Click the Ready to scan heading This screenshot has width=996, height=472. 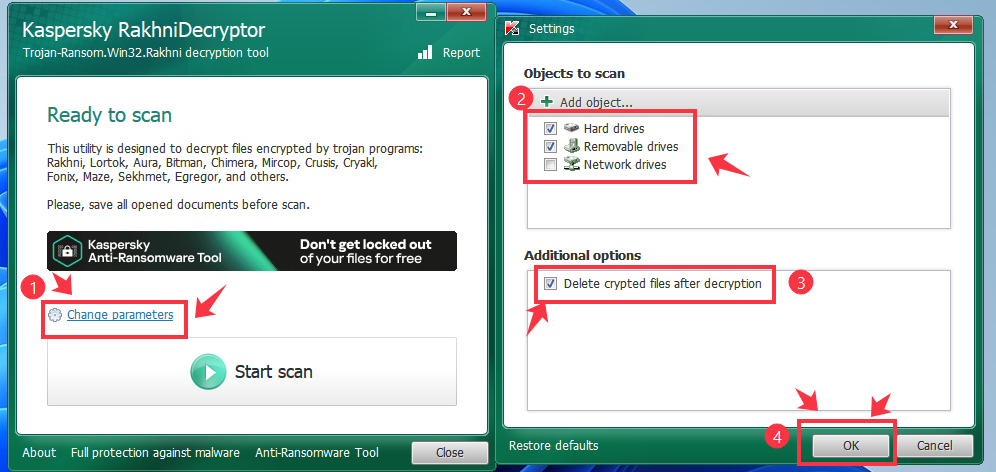click(109, 115)
